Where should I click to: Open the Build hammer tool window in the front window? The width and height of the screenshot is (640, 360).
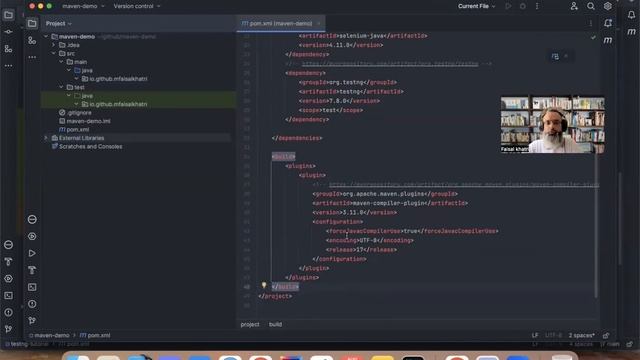[x=32, y=270]
